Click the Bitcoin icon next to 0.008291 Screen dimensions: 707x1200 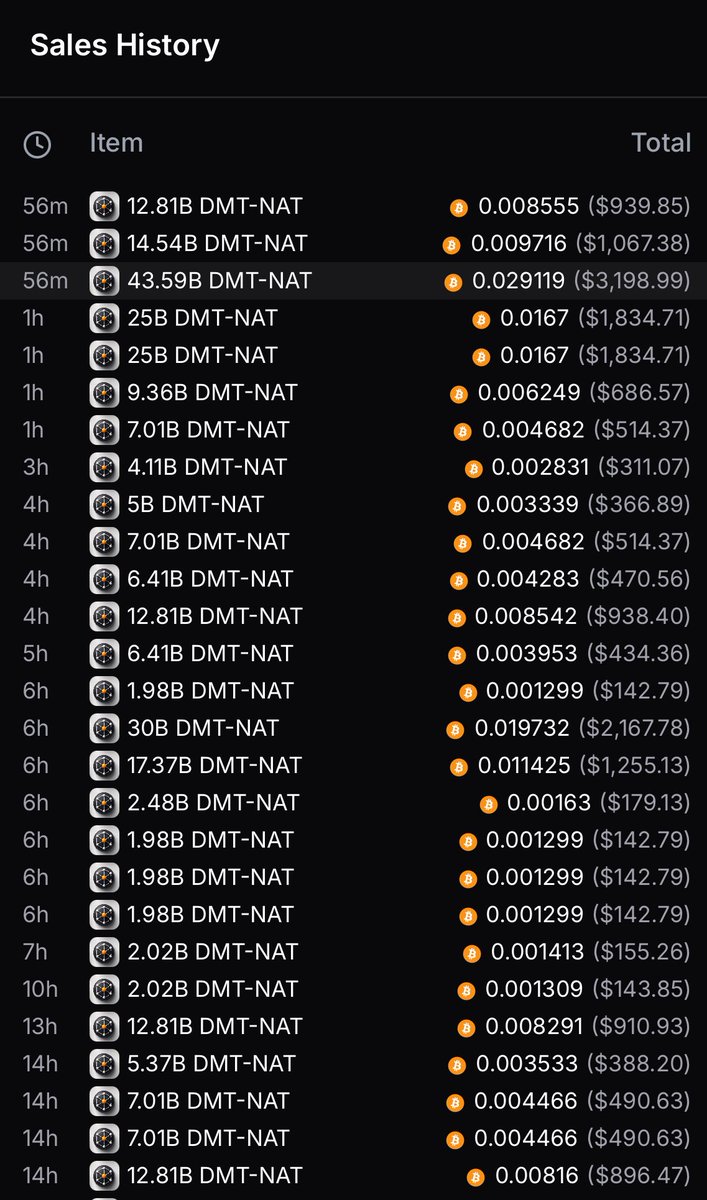pyautogui.click(x=466, y=1028)
